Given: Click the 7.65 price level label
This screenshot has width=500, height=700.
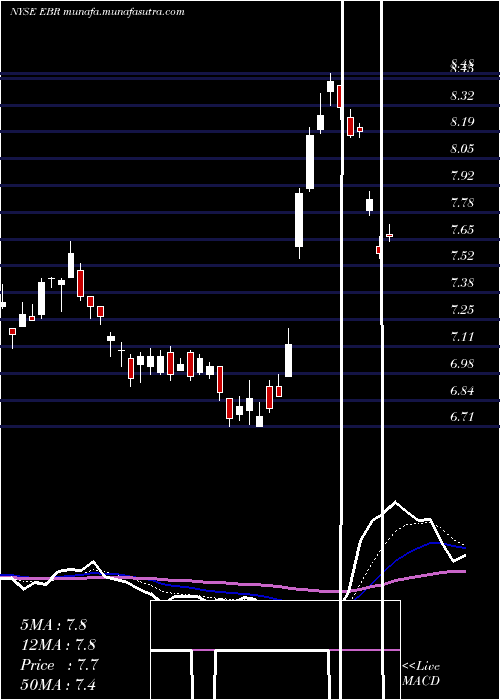Looking at the screenshot, I should (x=462, y=230).
